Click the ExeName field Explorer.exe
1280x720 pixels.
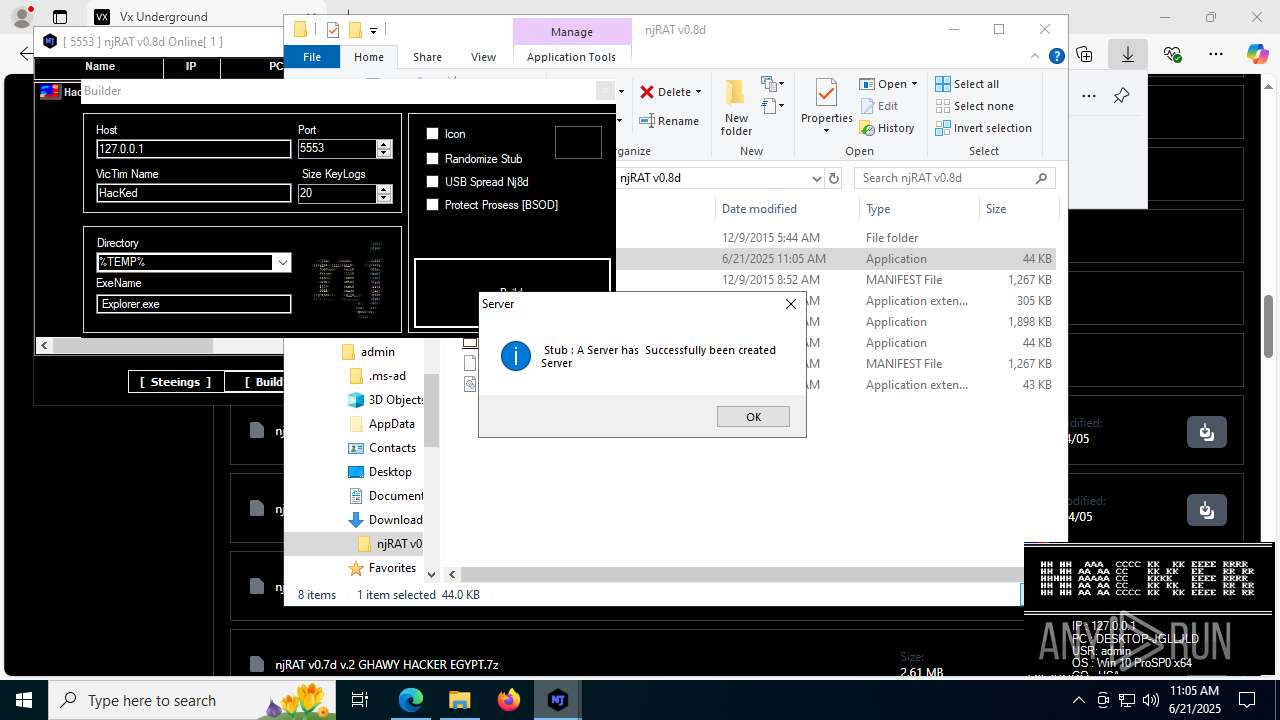[193, 304]
